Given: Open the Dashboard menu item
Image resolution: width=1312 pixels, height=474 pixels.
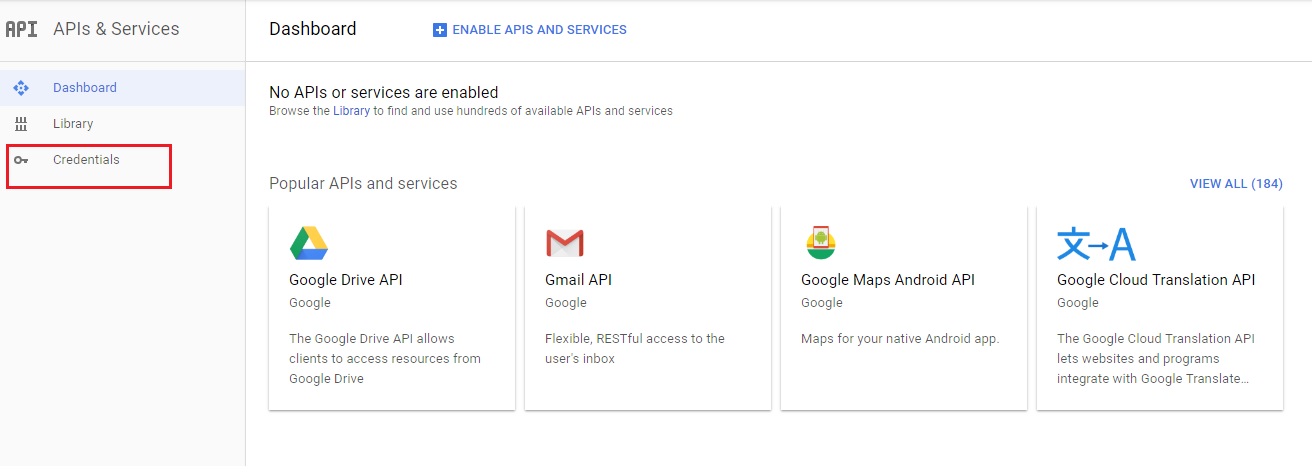Looking at the screenshot, I should coord(122,88).
